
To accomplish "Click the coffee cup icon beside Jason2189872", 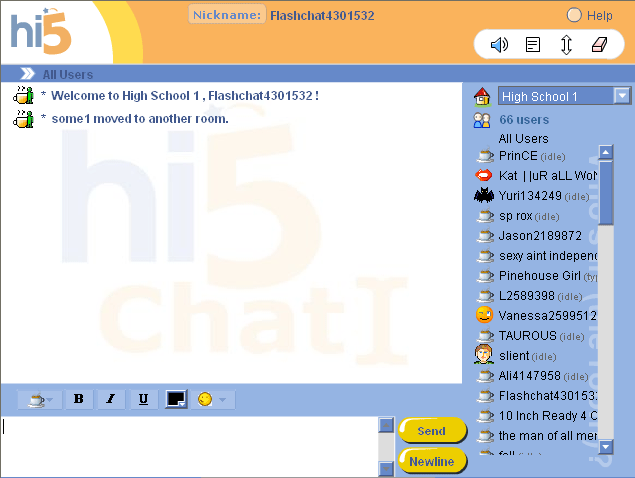I will (485, 236).
